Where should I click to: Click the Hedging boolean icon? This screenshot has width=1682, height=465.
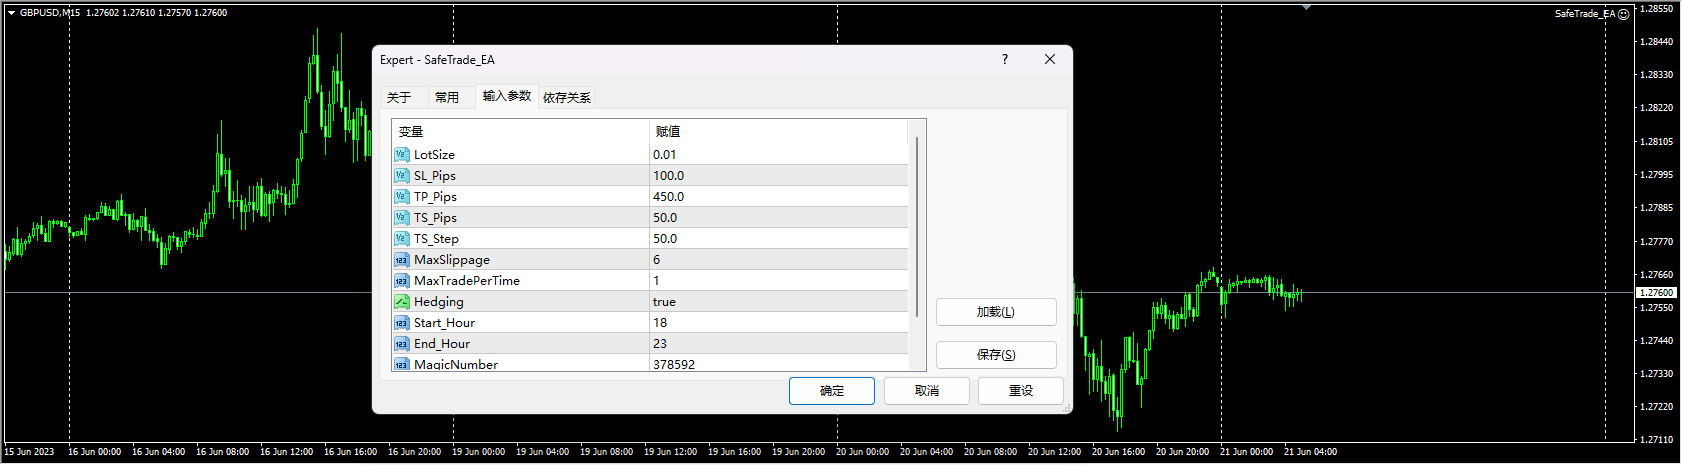pos(401,302)
